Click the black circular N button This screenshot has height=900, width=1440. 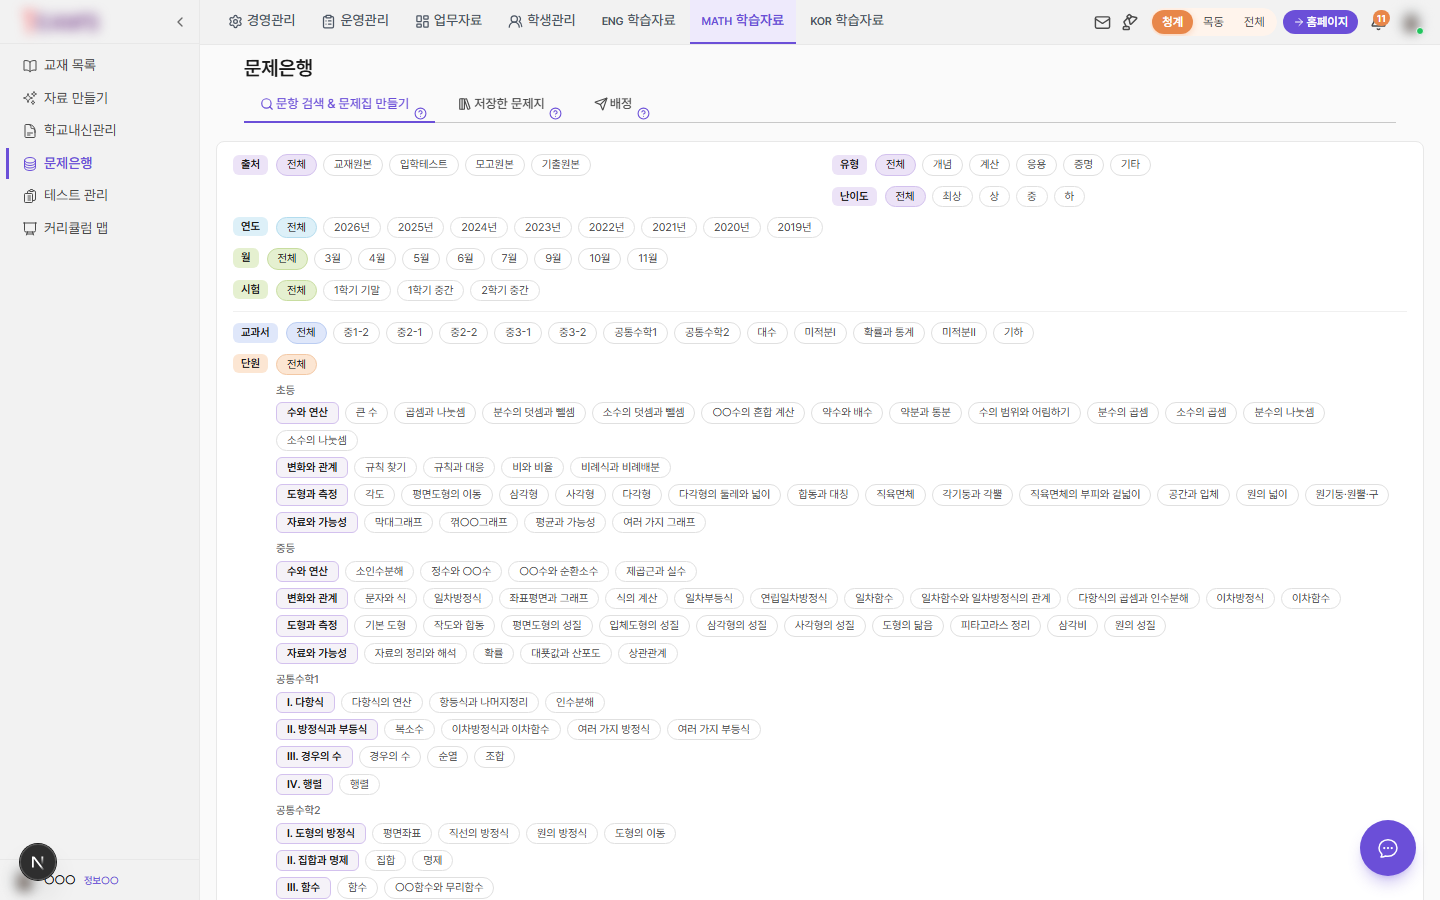tap(38, 862)
